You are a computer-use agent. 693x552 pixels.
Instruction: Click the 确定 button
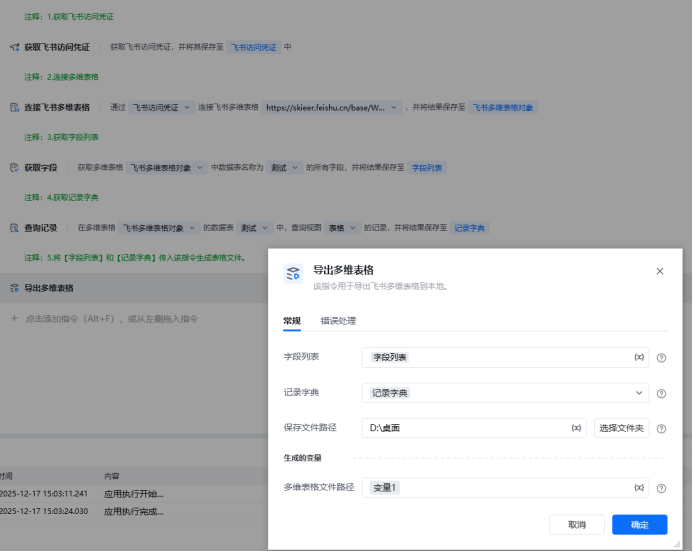[640, 525]
